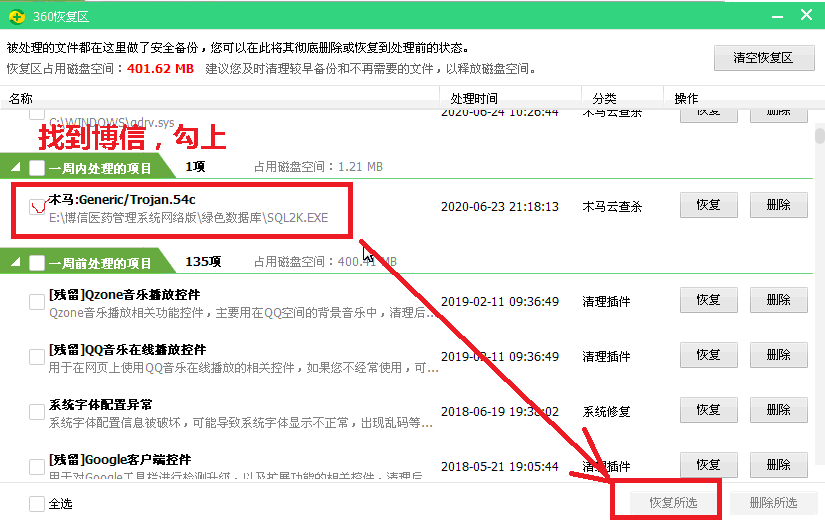Click the 清空恢复区 button
The image size is (825, 525).
[x=764, y=58]
